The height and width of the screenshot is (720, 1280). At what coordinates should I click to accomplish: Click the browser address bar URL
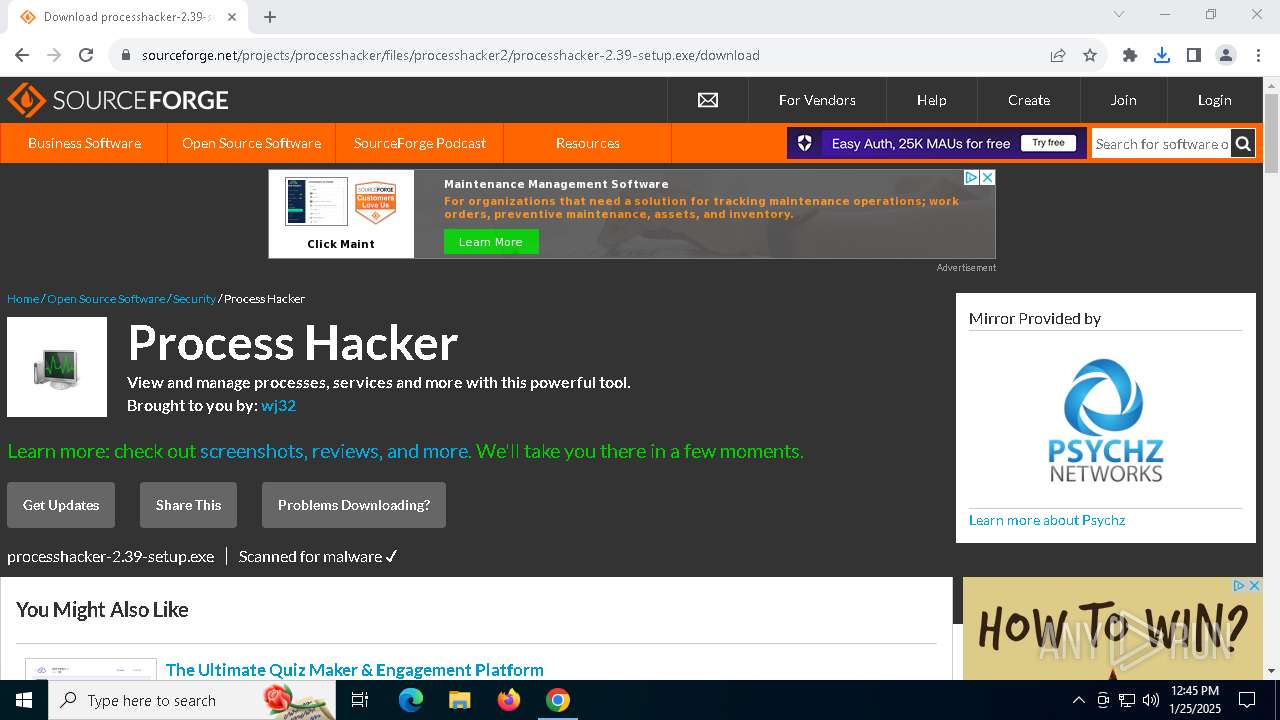click(x=451, y=55)
